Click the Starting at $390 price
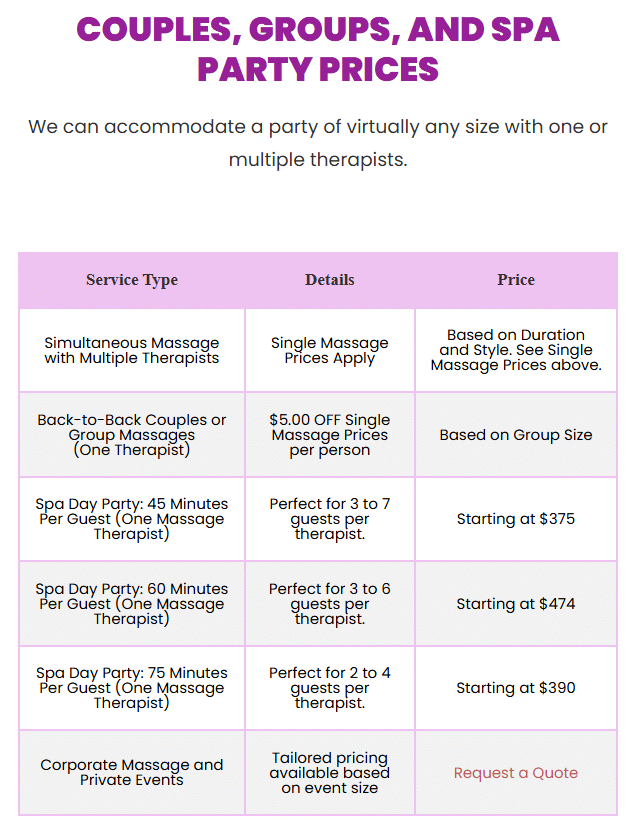The image size is (635, 827). tap(516, 688)
